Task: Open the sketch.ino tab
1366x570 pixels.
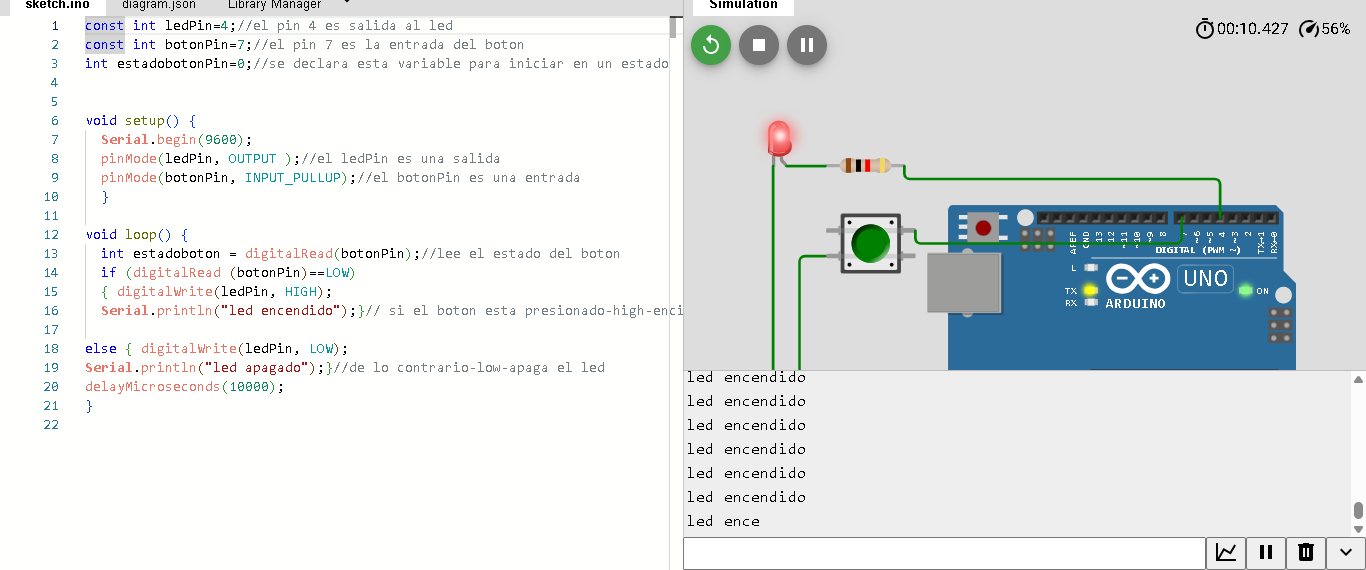Action: (57, 5)
